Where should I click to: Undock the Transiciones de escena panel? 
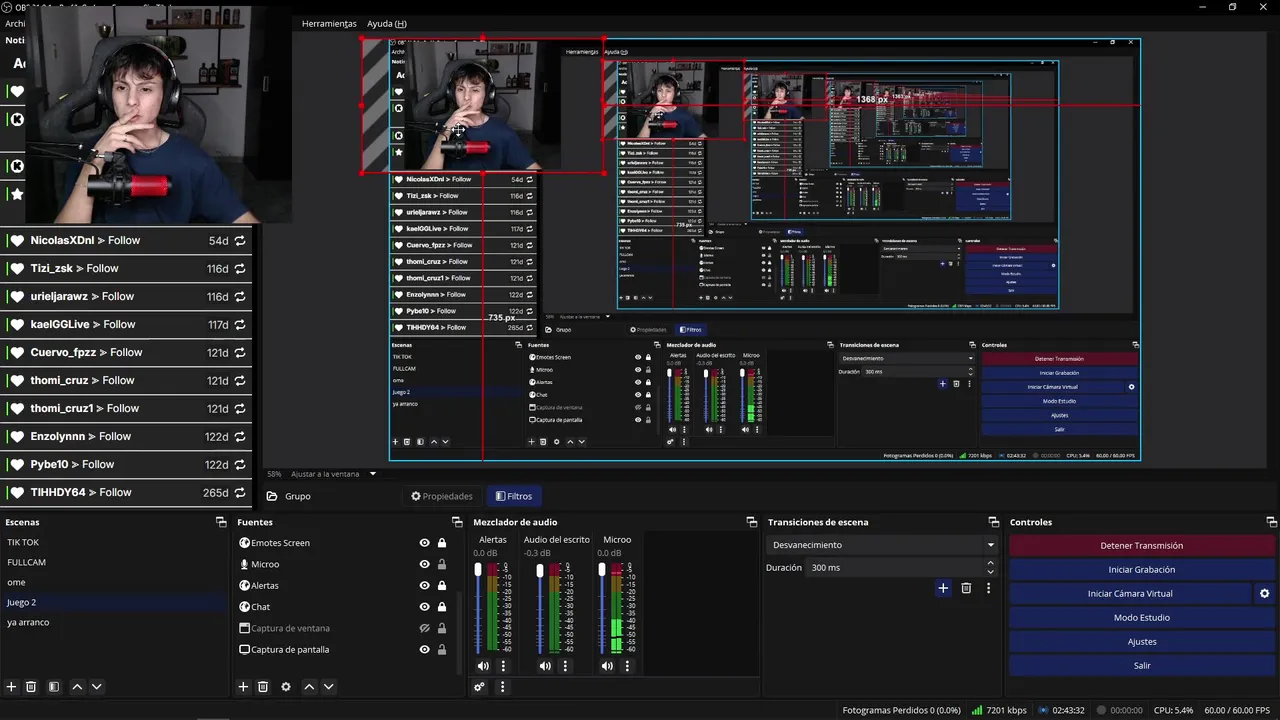click(994, 522)
